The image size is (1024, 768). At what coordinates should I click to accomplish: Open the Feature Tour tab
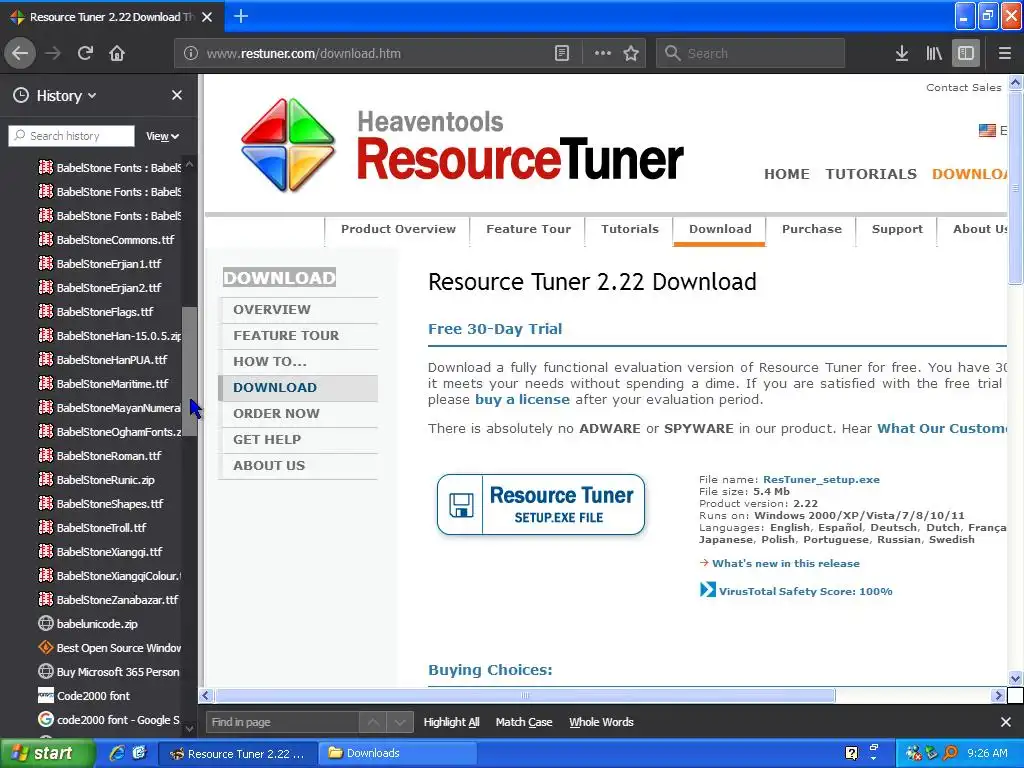point(528,229)
